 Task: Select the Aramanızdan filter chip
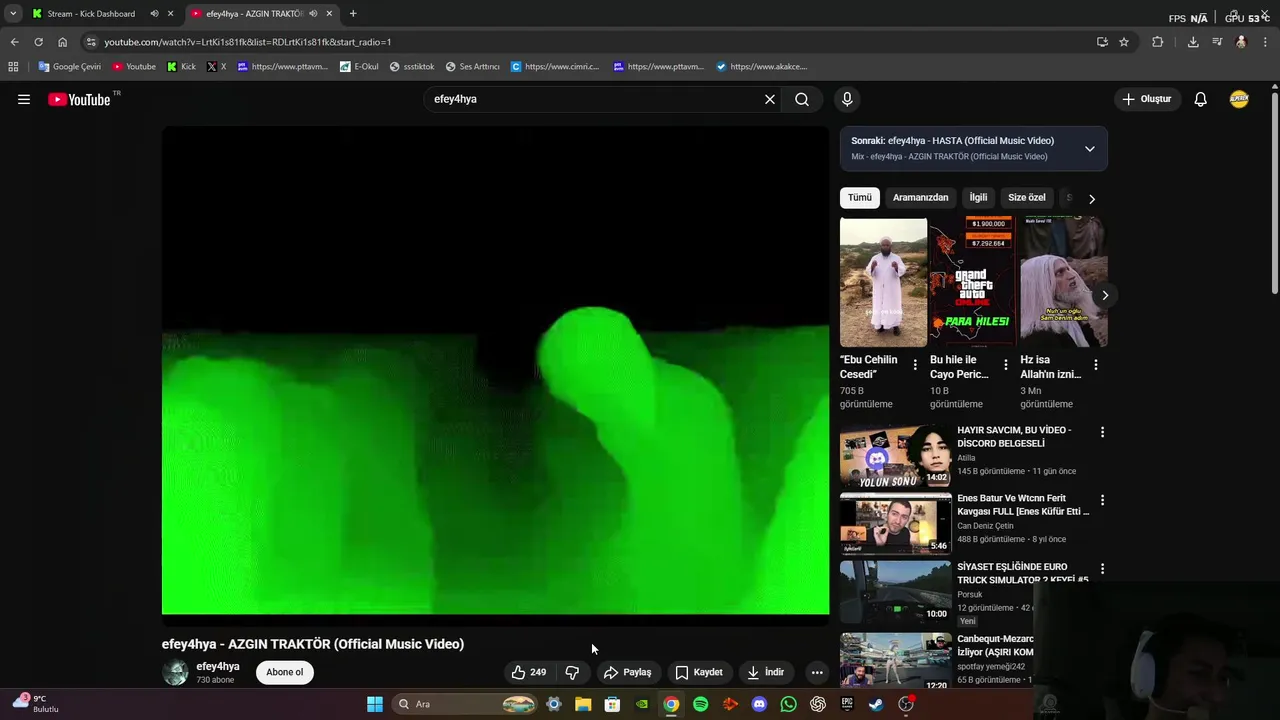(920, 198)
